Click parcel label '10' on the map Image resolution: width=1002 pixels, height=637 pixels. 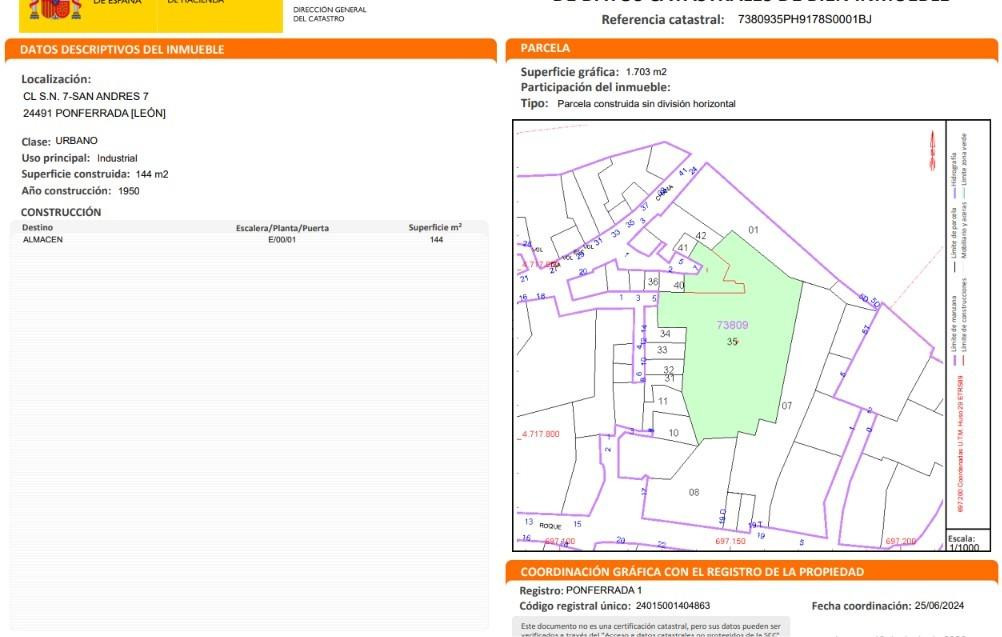tap(674, 433)
